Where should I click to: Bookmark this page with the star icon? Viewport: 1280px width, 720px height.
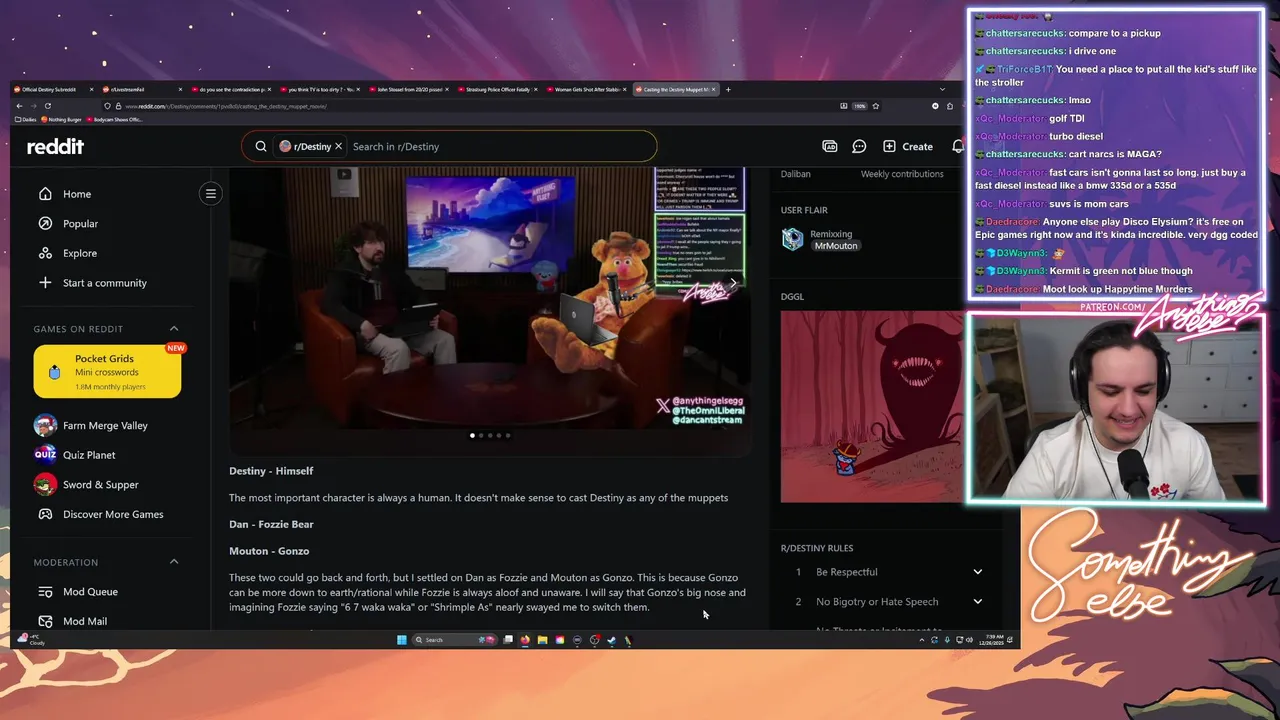[876, 106]
